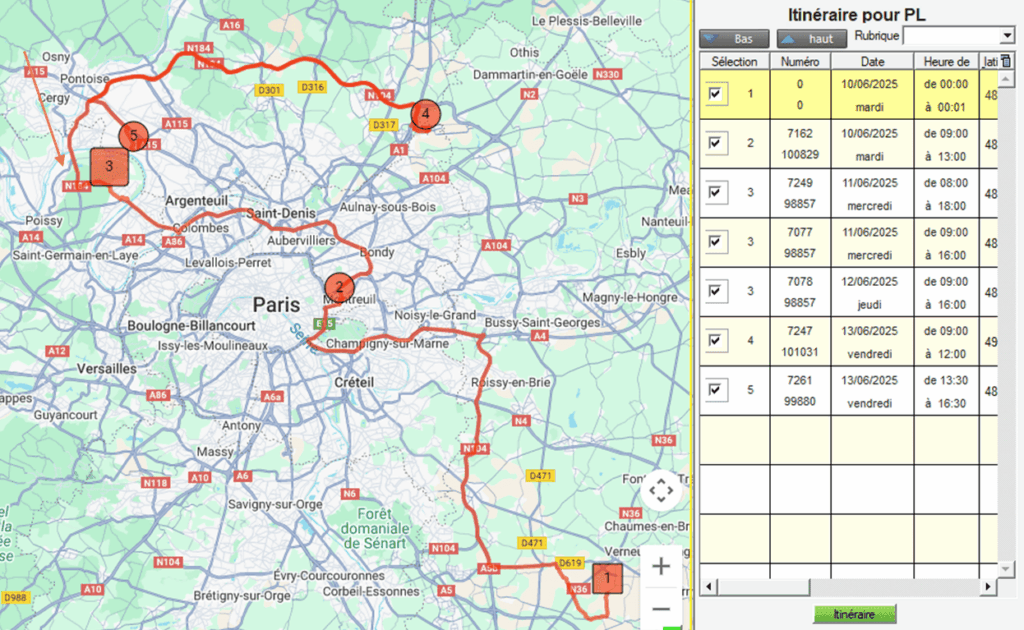Viewport: 1024px width, 630px height.
Task: Toggle checkbox for order 7247 row
Action: pos(715,341)
